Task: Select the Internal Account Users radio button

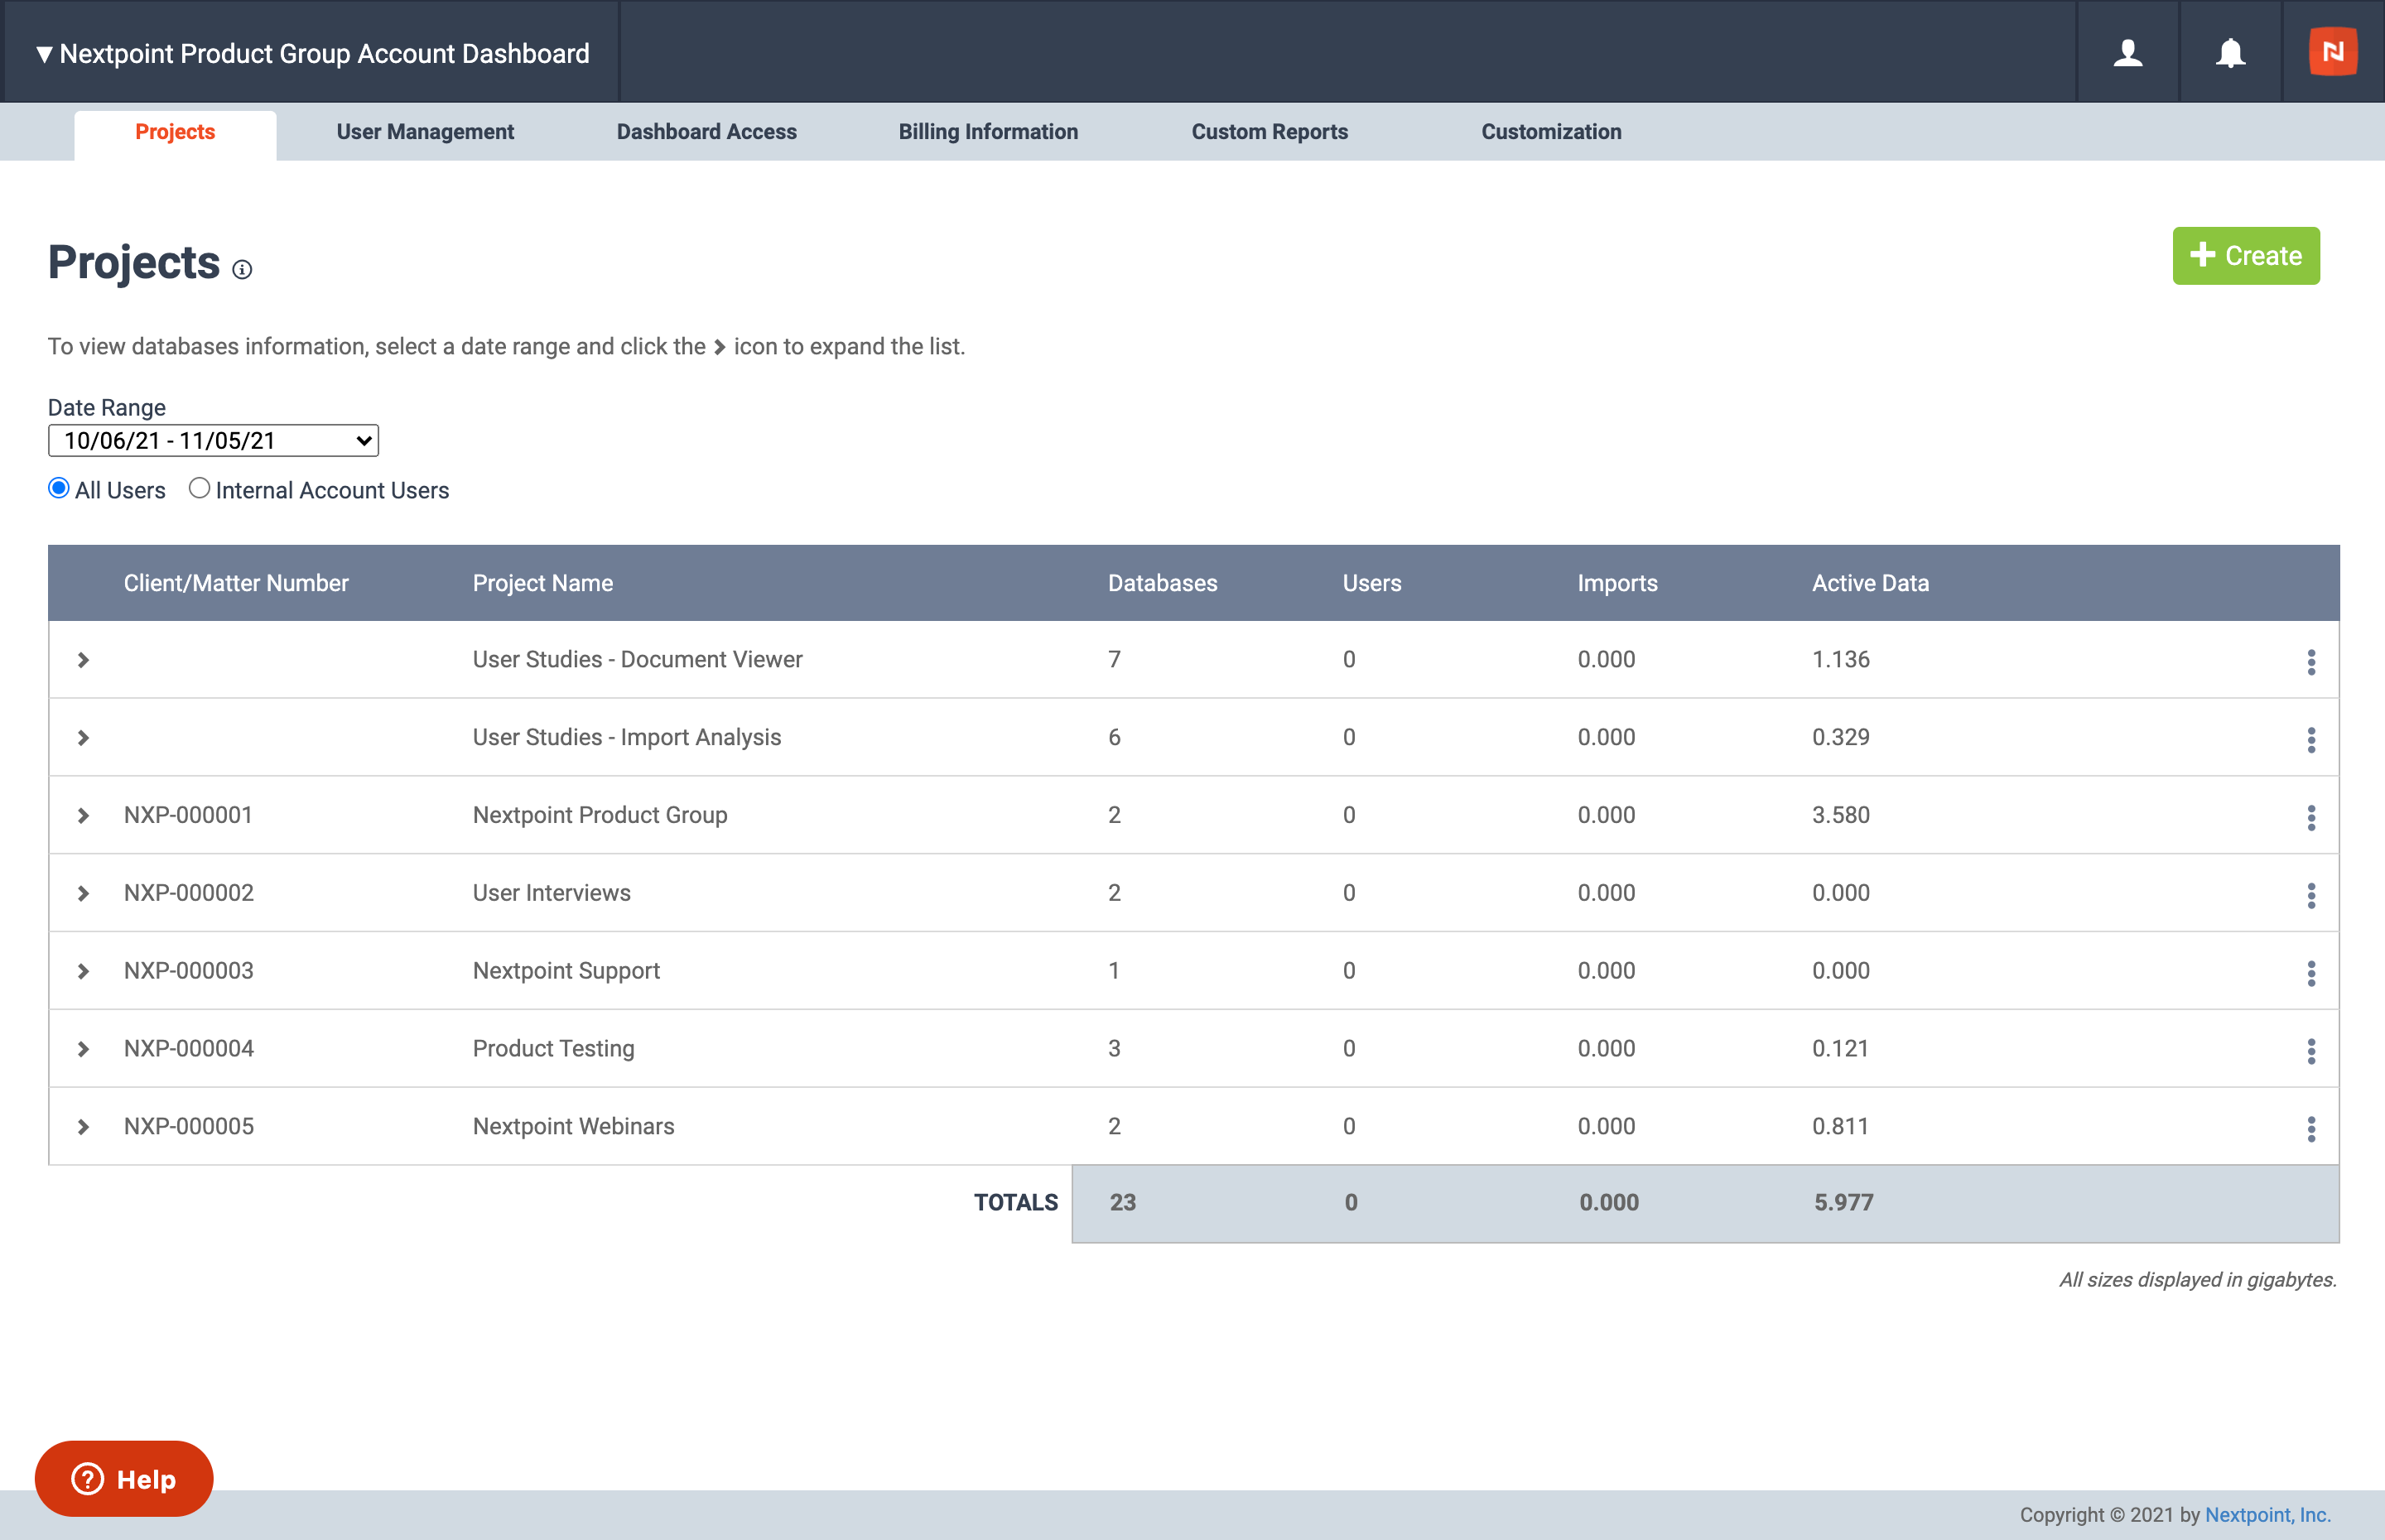Action: point(199,488)
